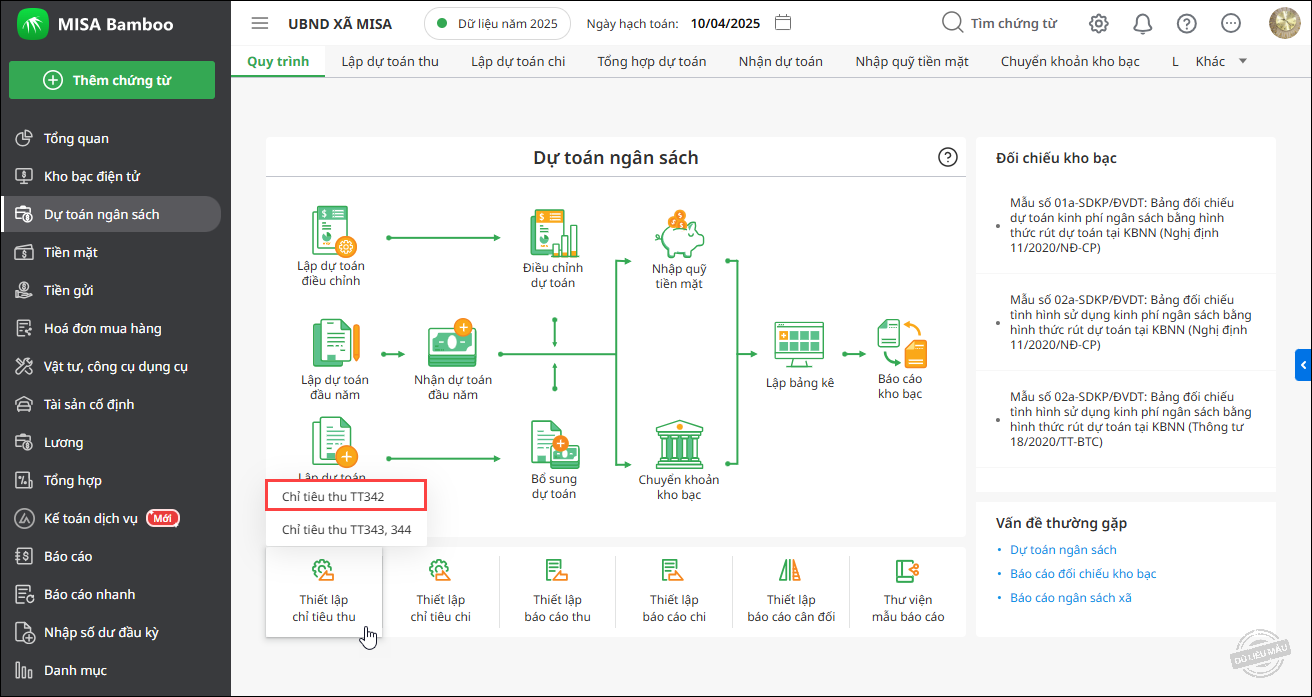
Task: Open help question mark in header
Action: tap(1187, 24)
